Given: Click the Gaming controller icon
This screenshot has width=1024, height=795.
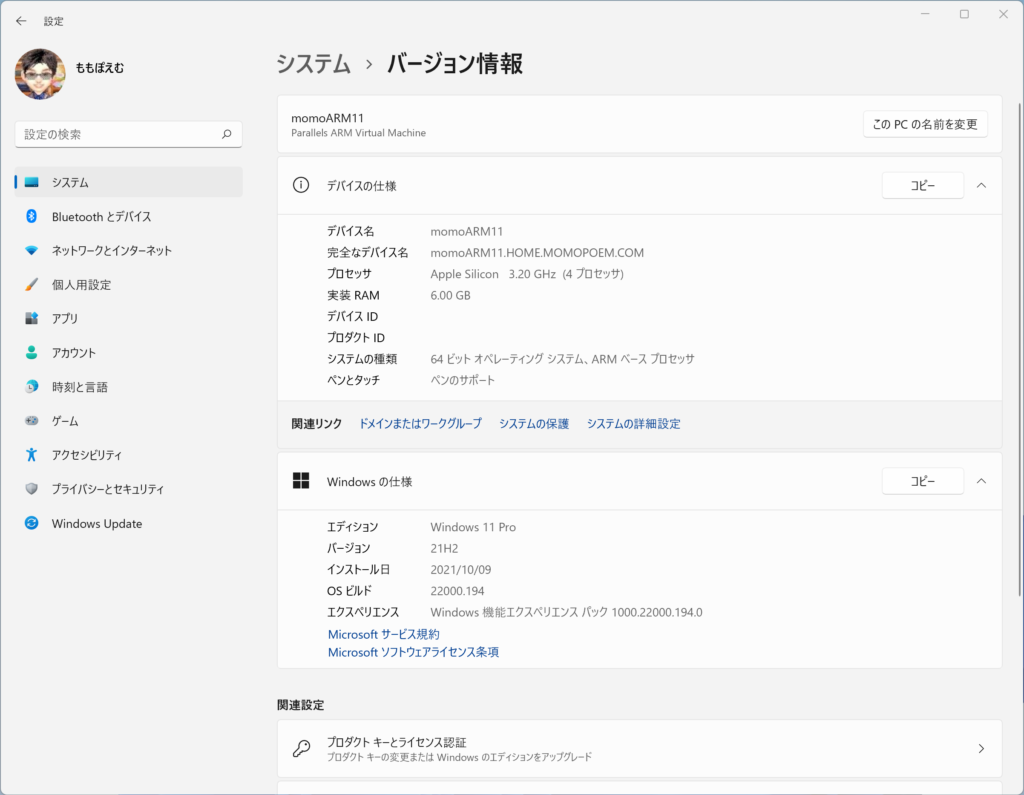Looking at the screenshot, I should [x=31, y=421].
